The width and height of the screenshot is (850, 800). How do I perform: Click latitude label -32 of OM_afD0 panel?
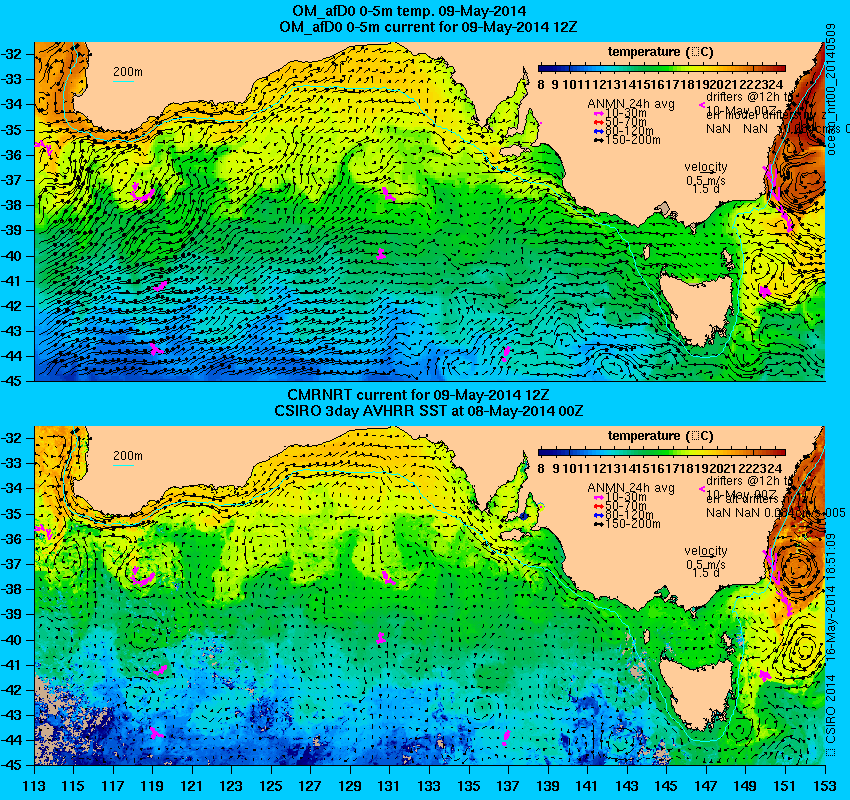(12, 54)
